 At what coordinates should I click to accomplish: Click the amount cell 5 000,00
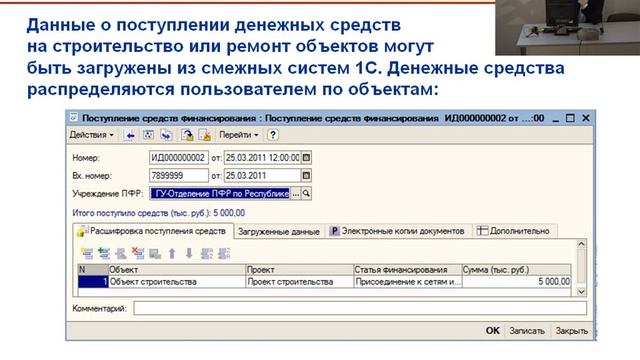coord(516,282)
